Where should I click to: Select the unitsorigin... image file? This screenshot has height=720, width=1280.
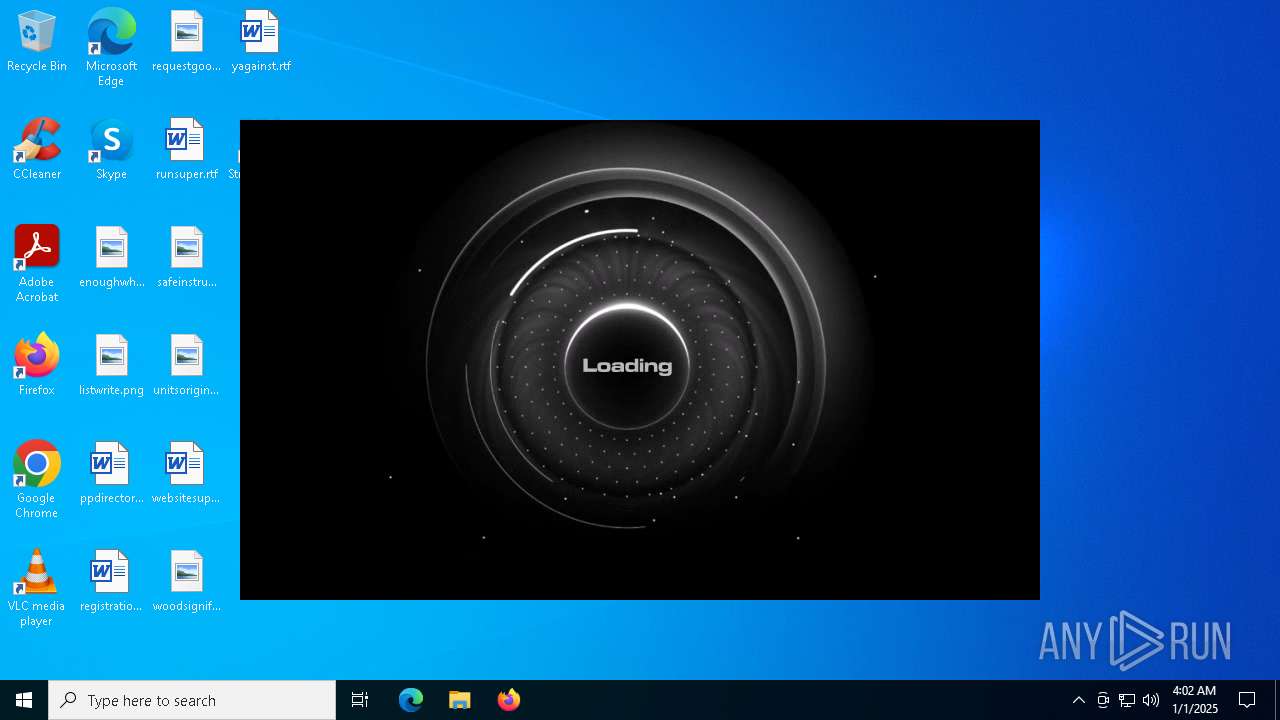click(x=186, y=366)
